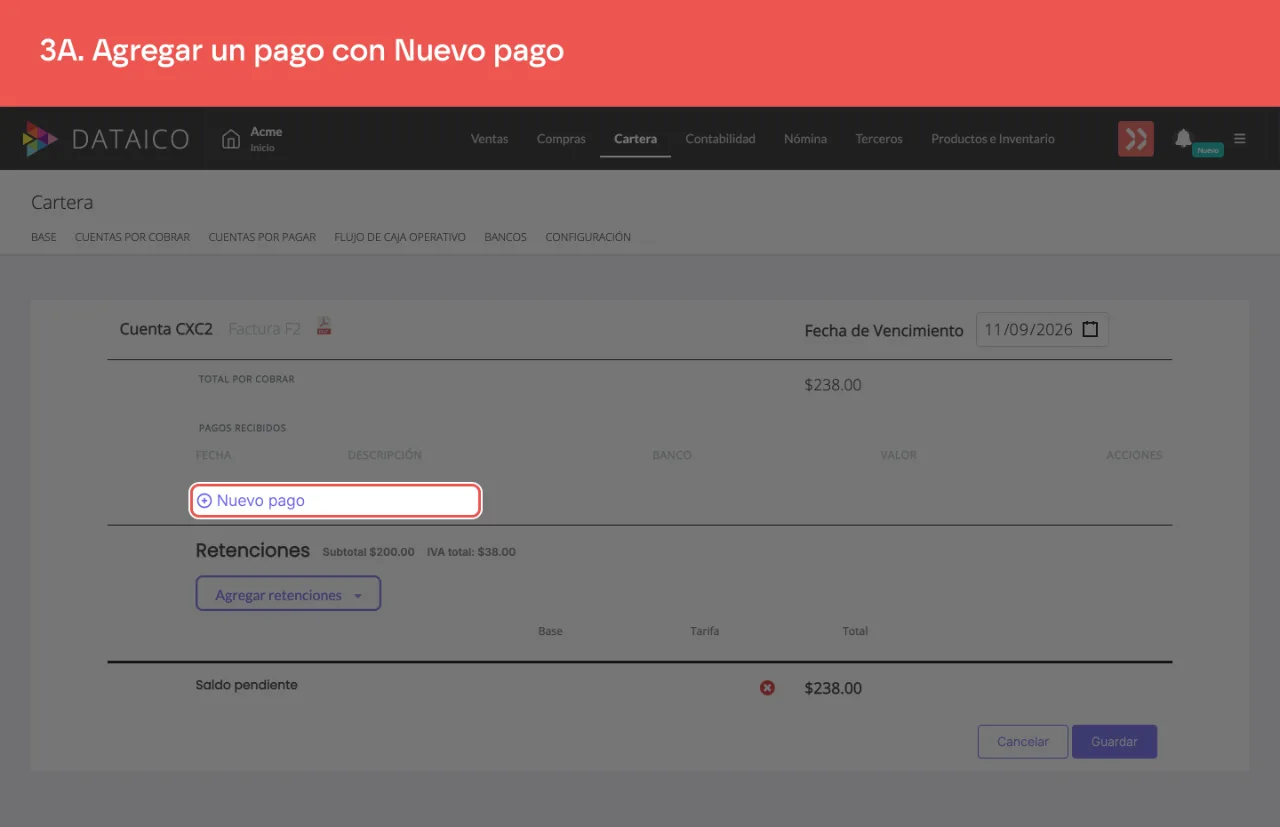Click the Tarifa column label
Viewport: 1280px width, 827px height.
coord(704,631)
